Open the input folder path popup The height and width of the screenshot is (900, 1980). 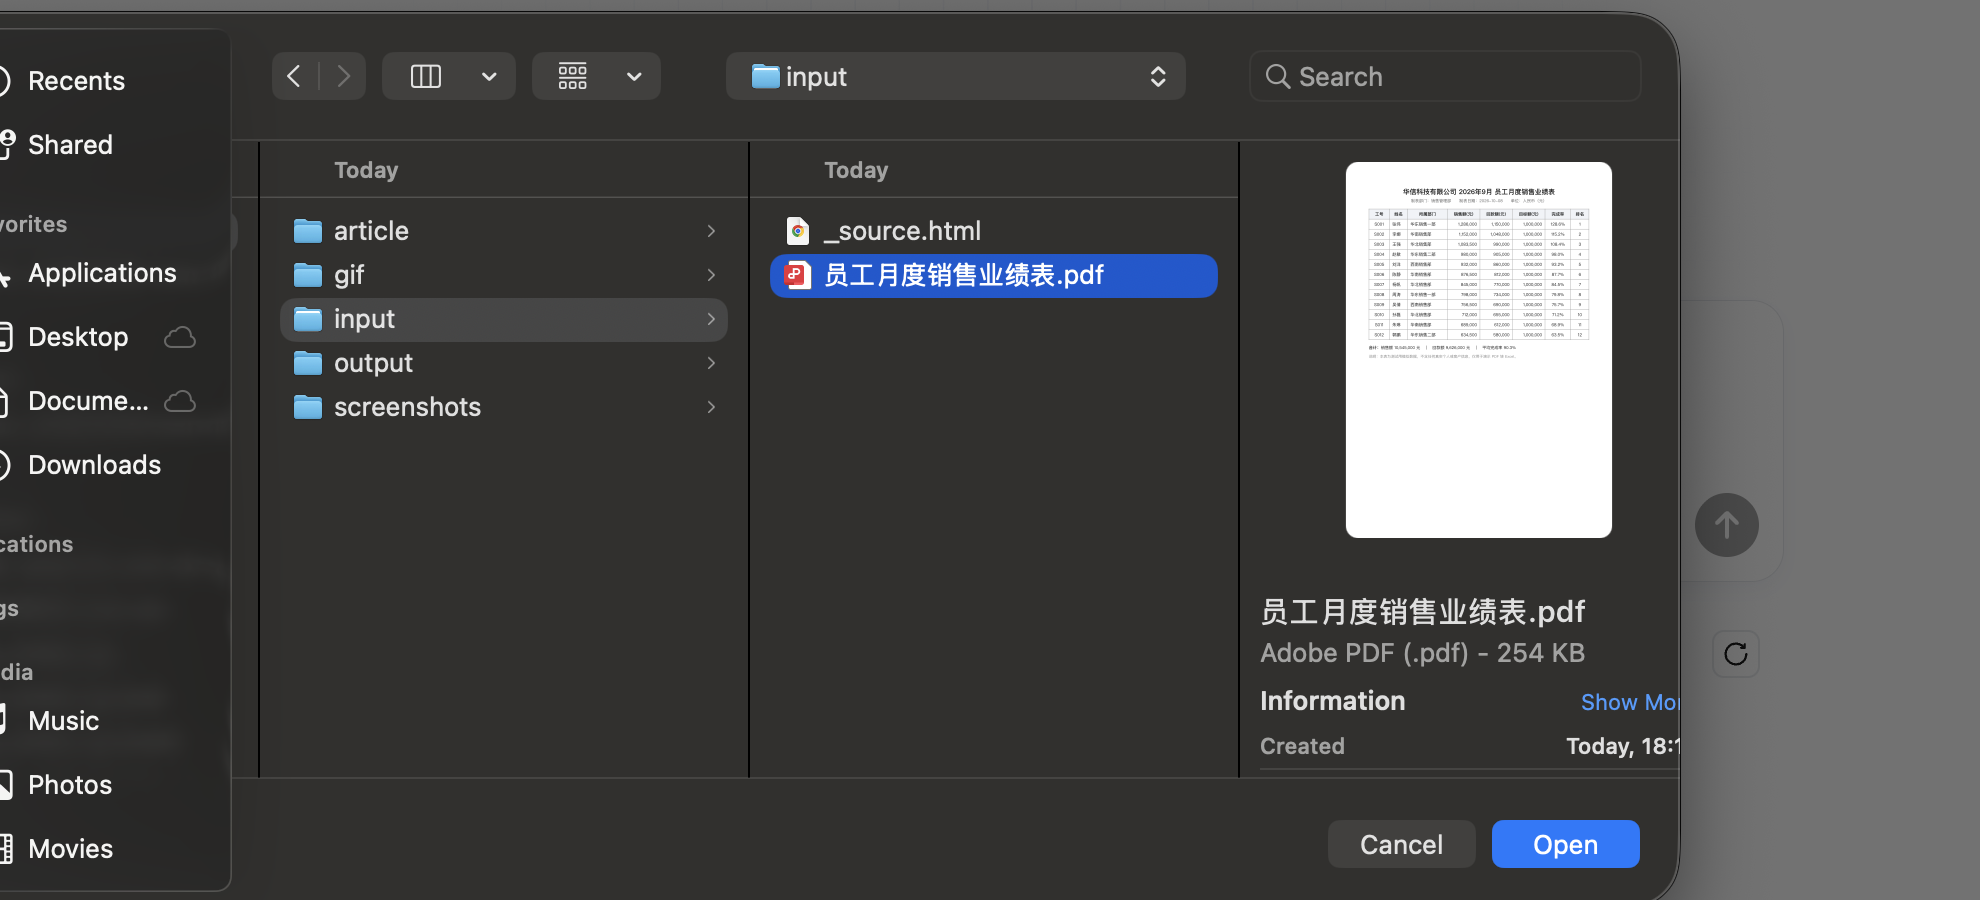click(x=956, y=76)
